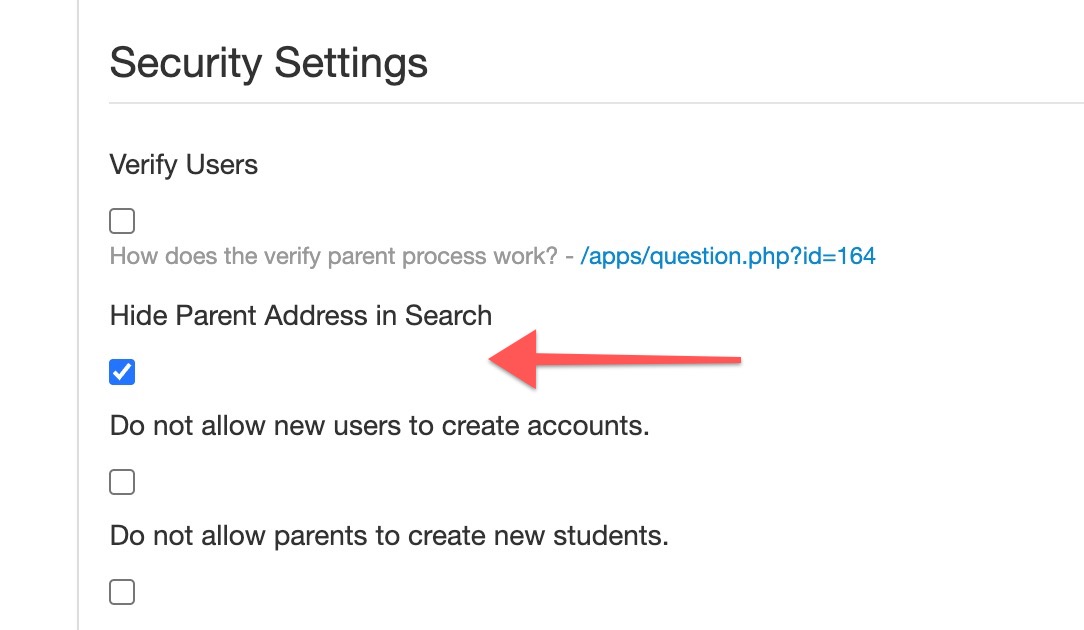Check the box preventing parents creating new students
1084x630 pixels.
(x=122, y=592)
